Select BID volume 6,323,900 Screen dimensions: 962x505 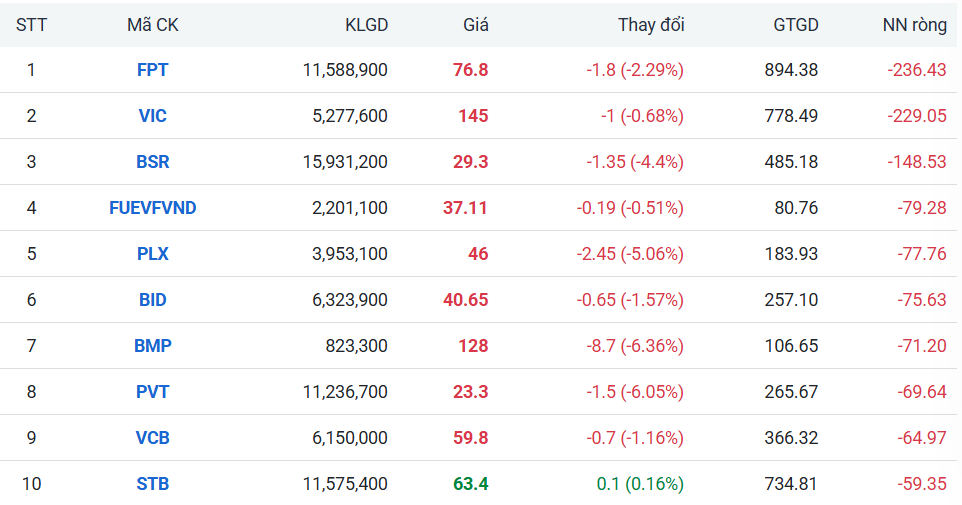[x=350, y=300]
